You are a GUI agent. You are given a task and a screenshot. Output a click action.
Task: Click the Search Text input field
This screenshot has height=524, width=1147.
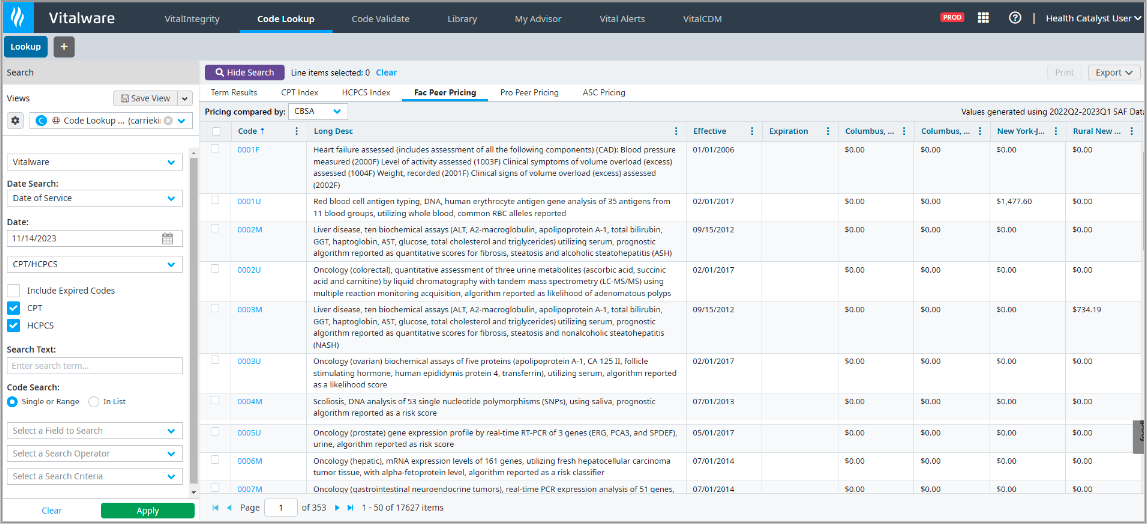(x=95, y=365)
